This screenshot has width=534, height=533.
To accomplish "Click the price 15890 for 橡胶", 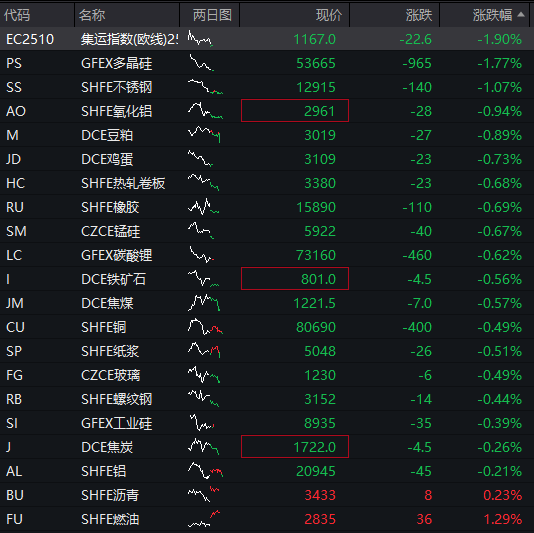I will click(316, 207).
